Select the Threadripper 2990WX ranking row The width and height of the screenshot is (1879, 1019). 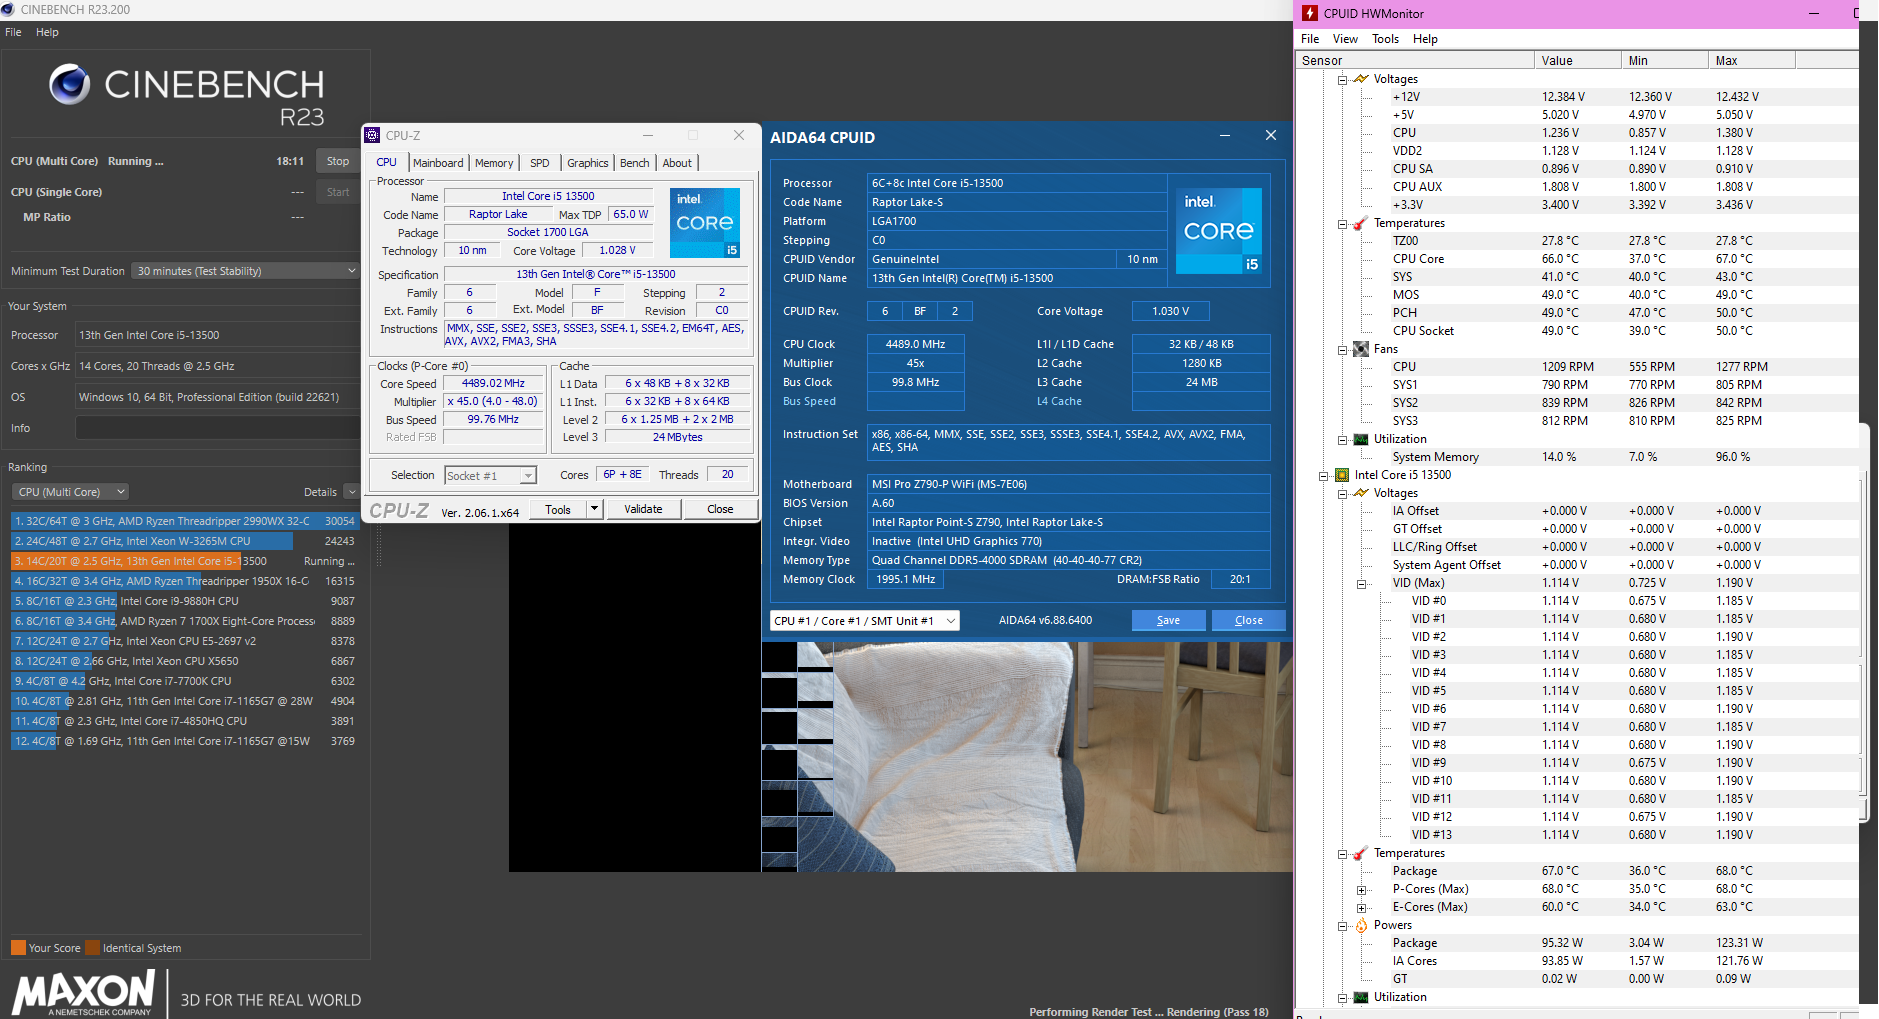[x=185, y=521]
